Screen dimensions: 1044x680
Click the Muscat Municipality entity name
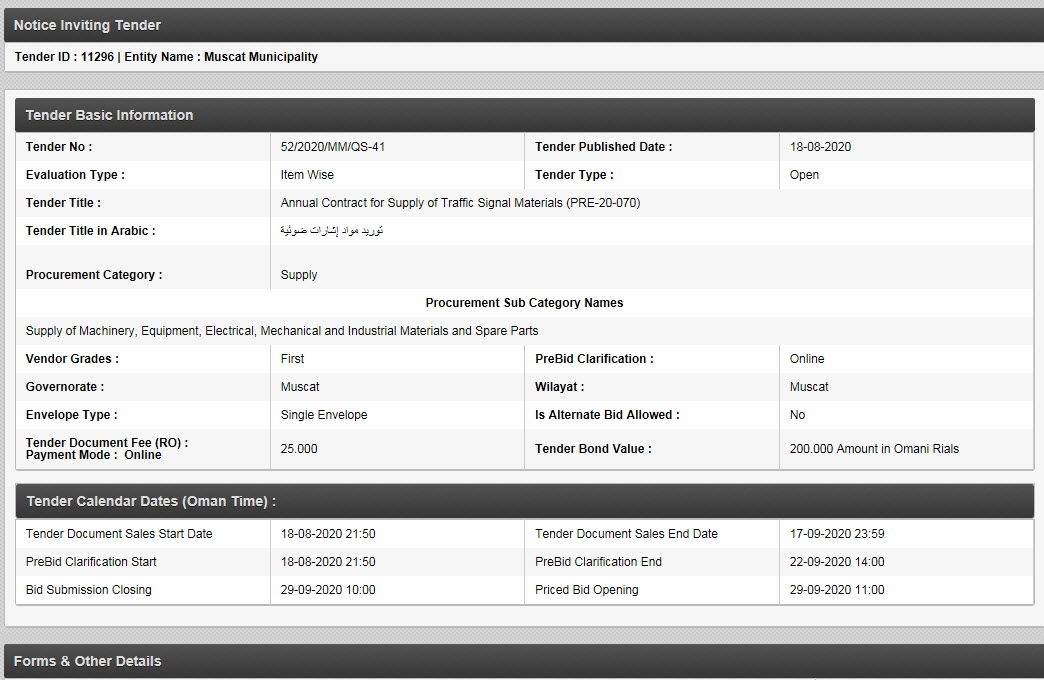click(x=260, y=57)
